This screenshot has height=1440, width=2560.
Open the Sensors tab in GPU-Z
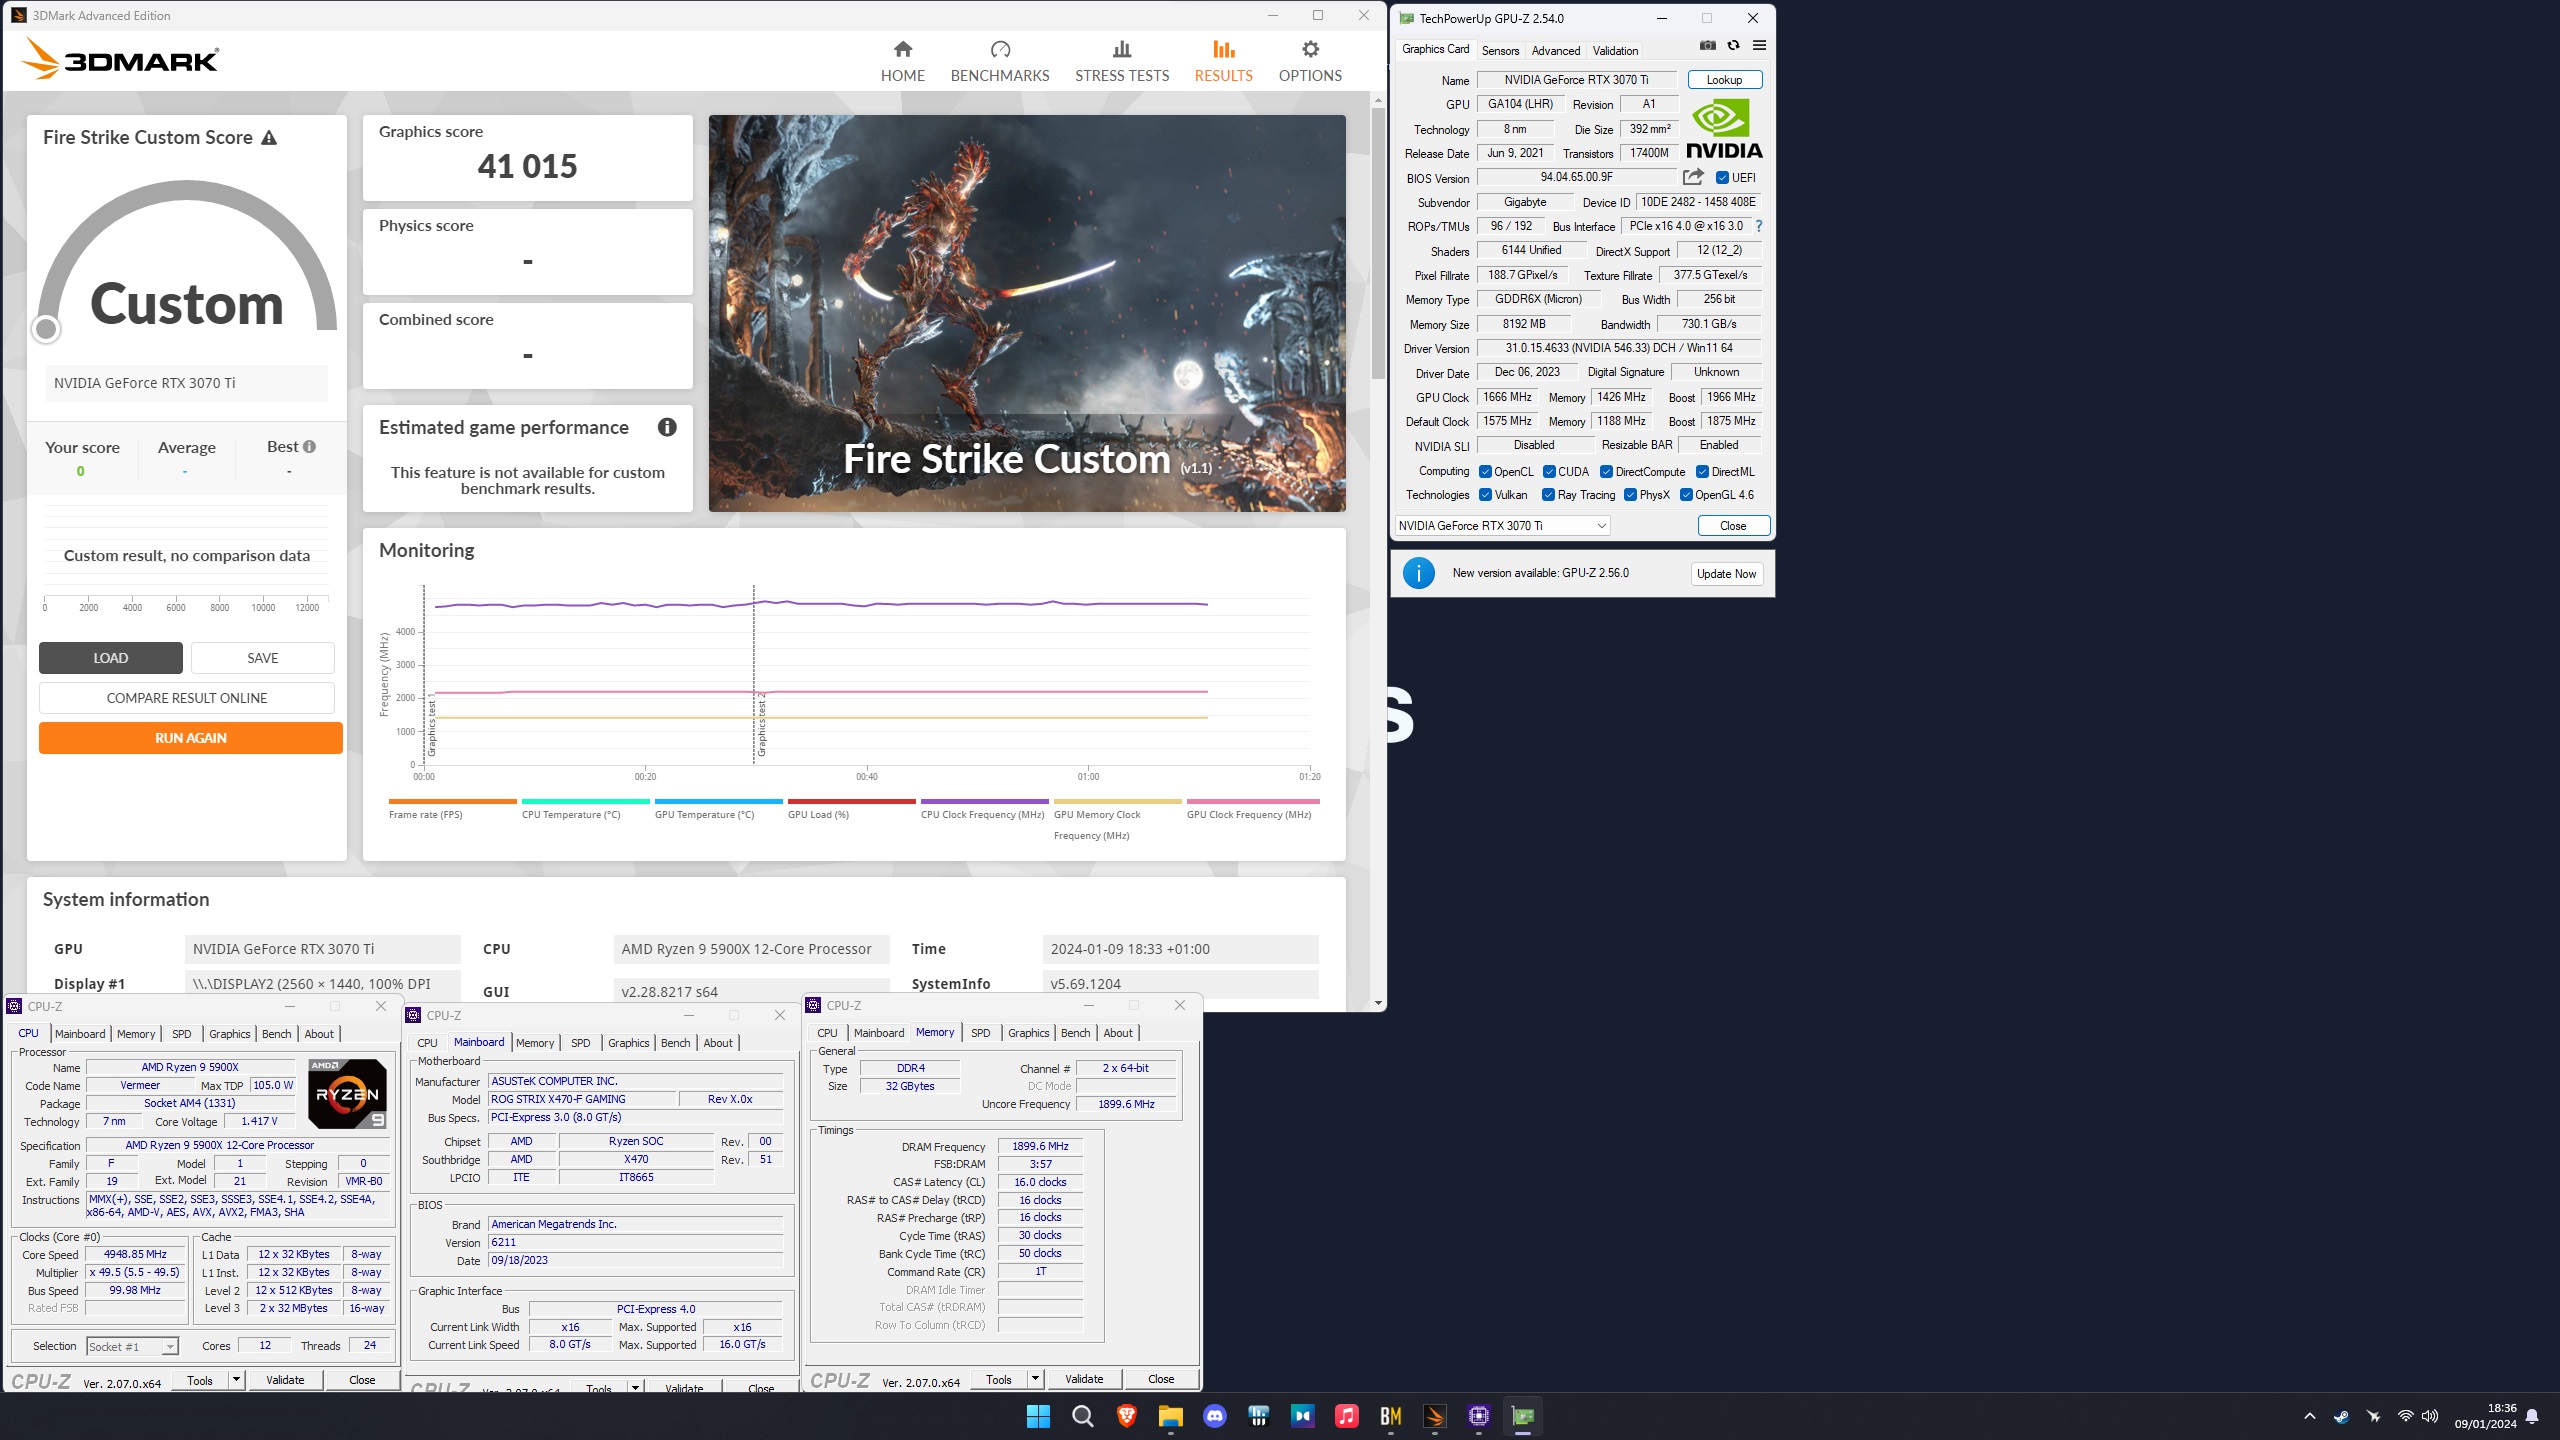tap(1500, 50)
